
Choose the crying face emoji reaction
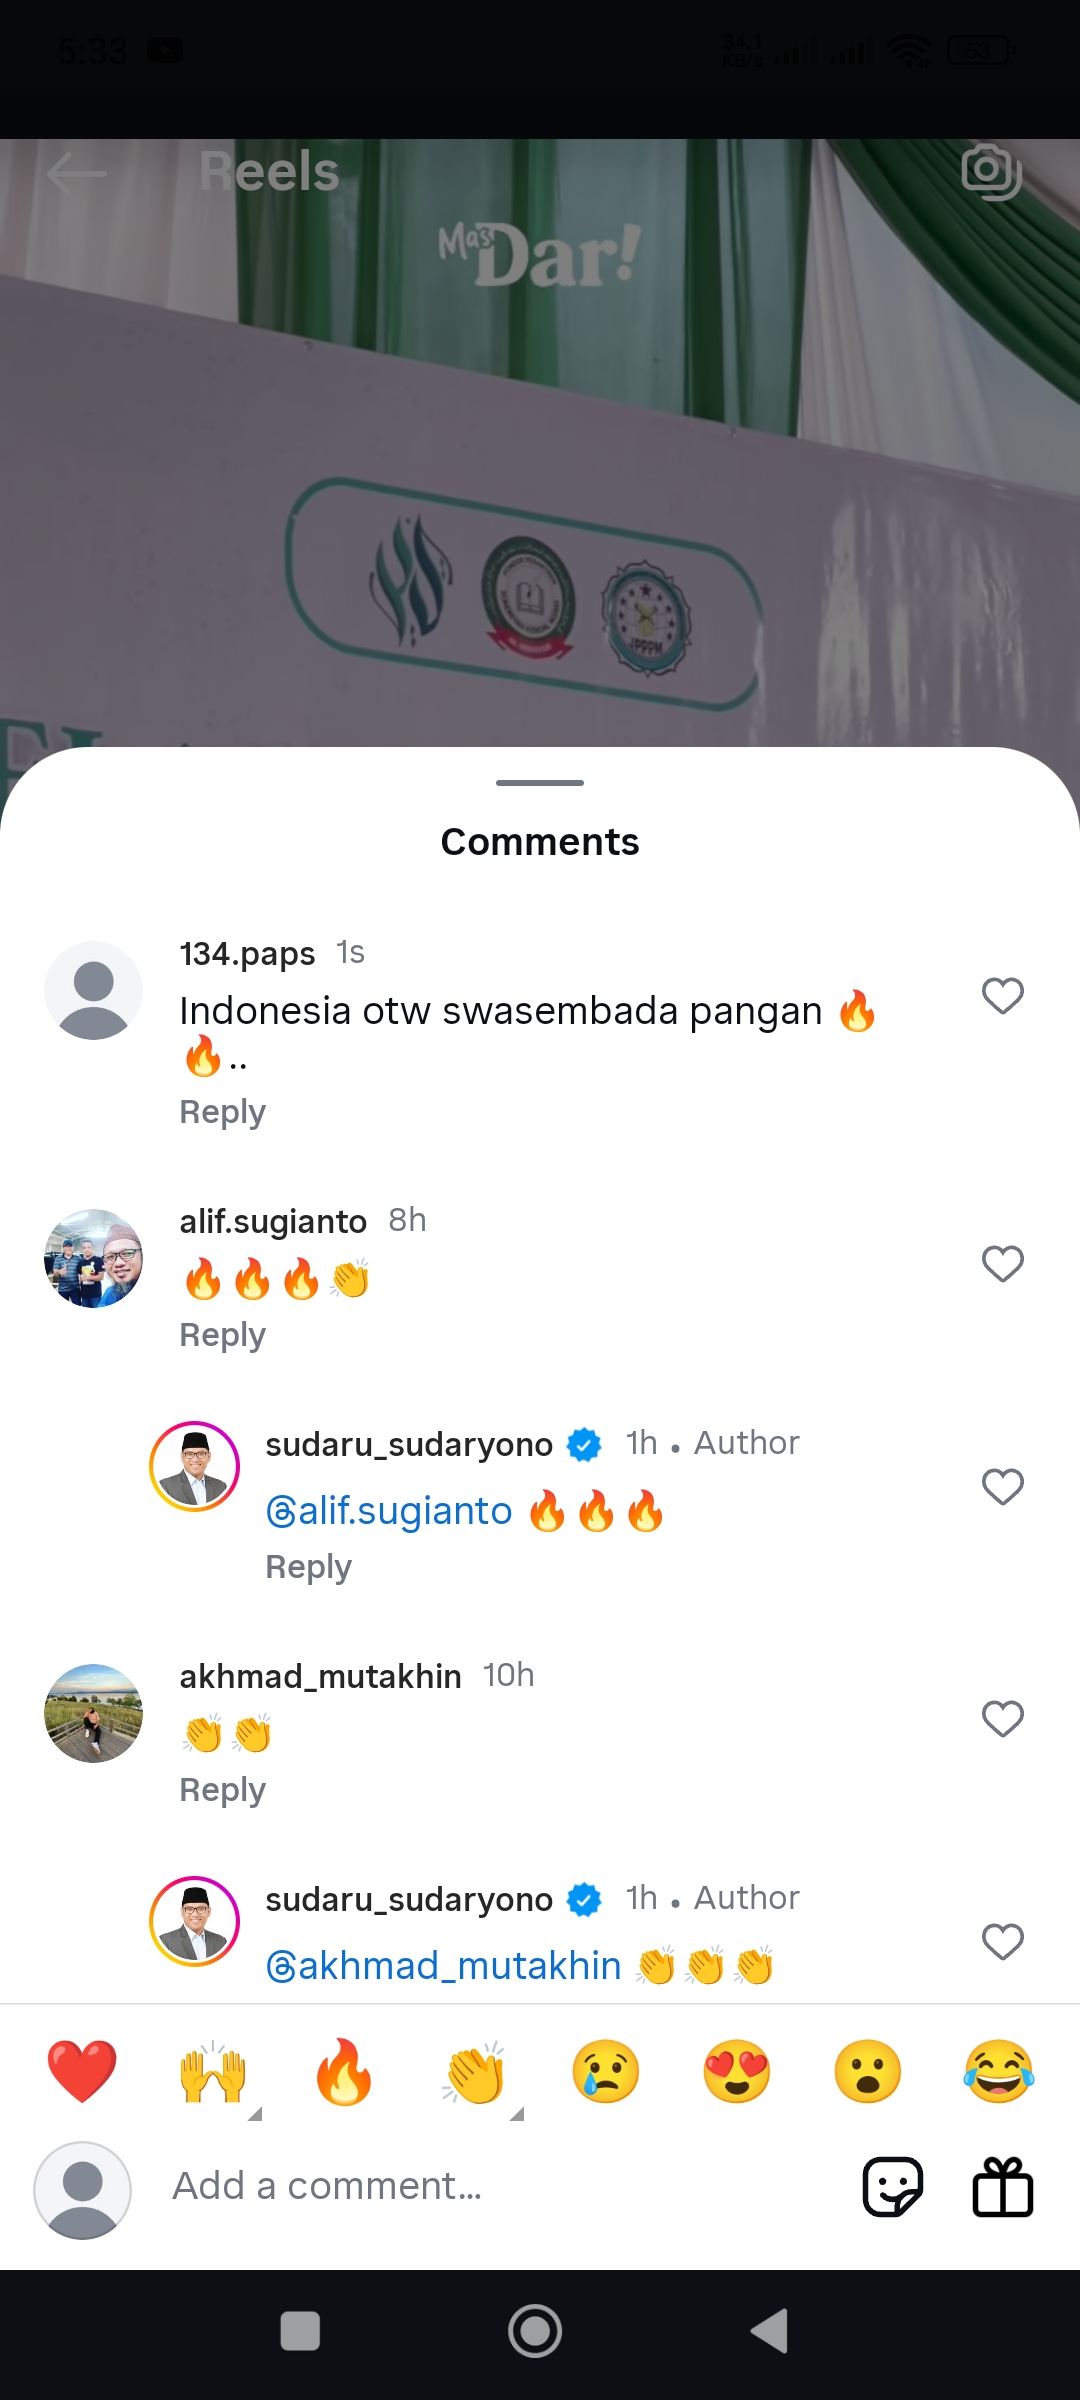(x=606, y=2071)
